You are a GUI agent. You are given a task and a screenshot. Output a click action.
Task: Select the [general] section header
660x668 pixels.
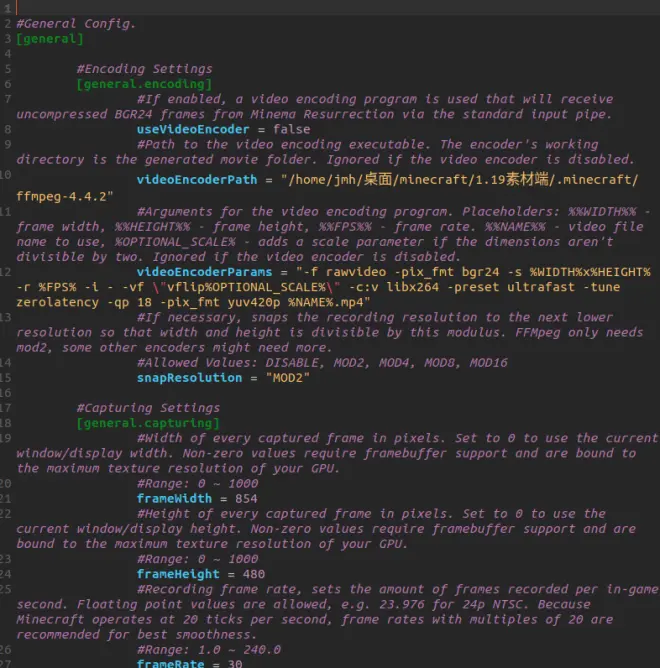[50, 39]
